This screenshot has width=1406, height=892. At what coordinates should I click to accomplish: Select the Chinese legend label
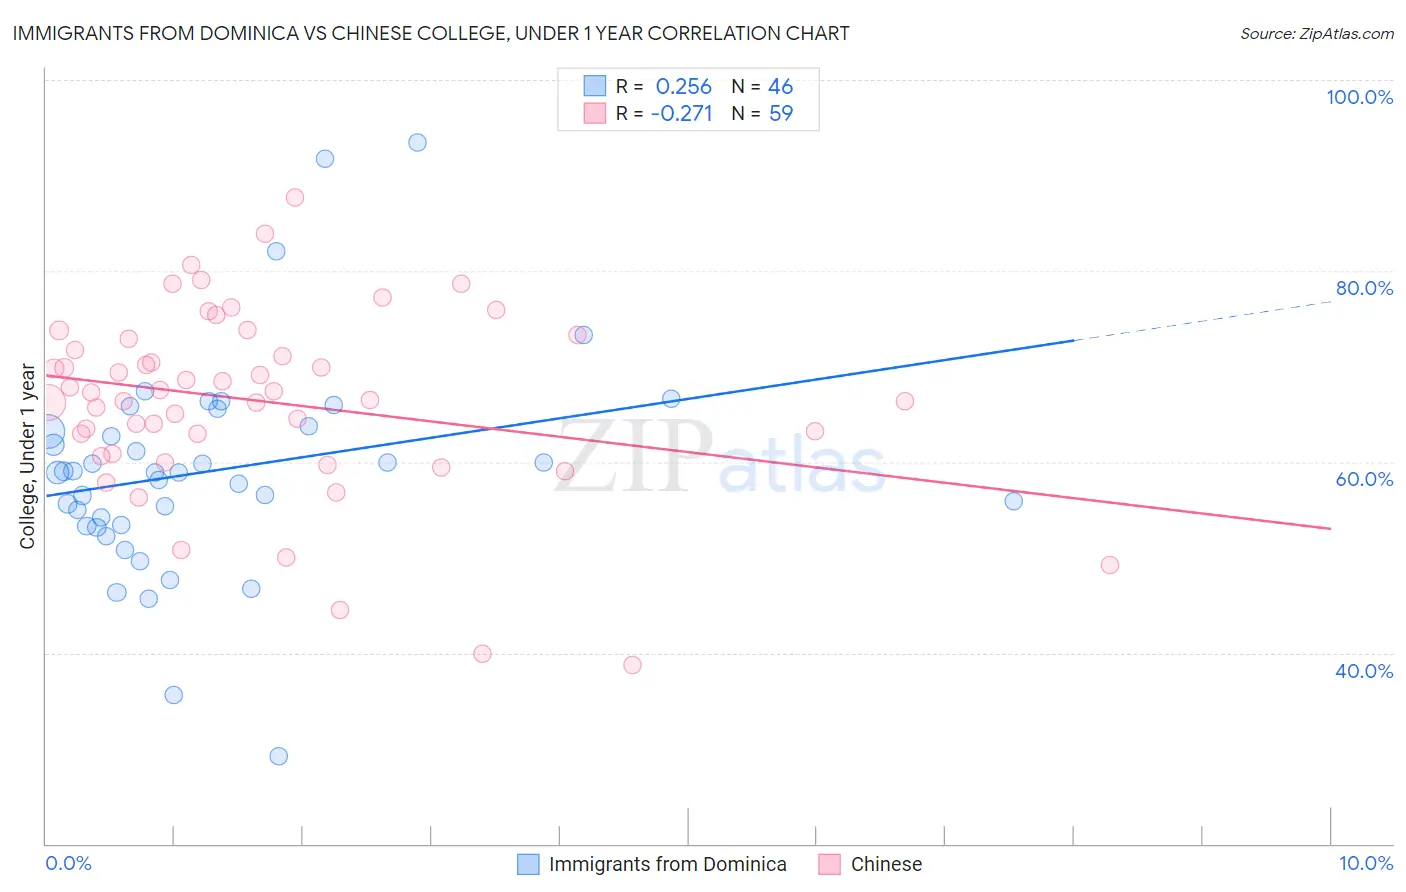click(x=886, y=864)
